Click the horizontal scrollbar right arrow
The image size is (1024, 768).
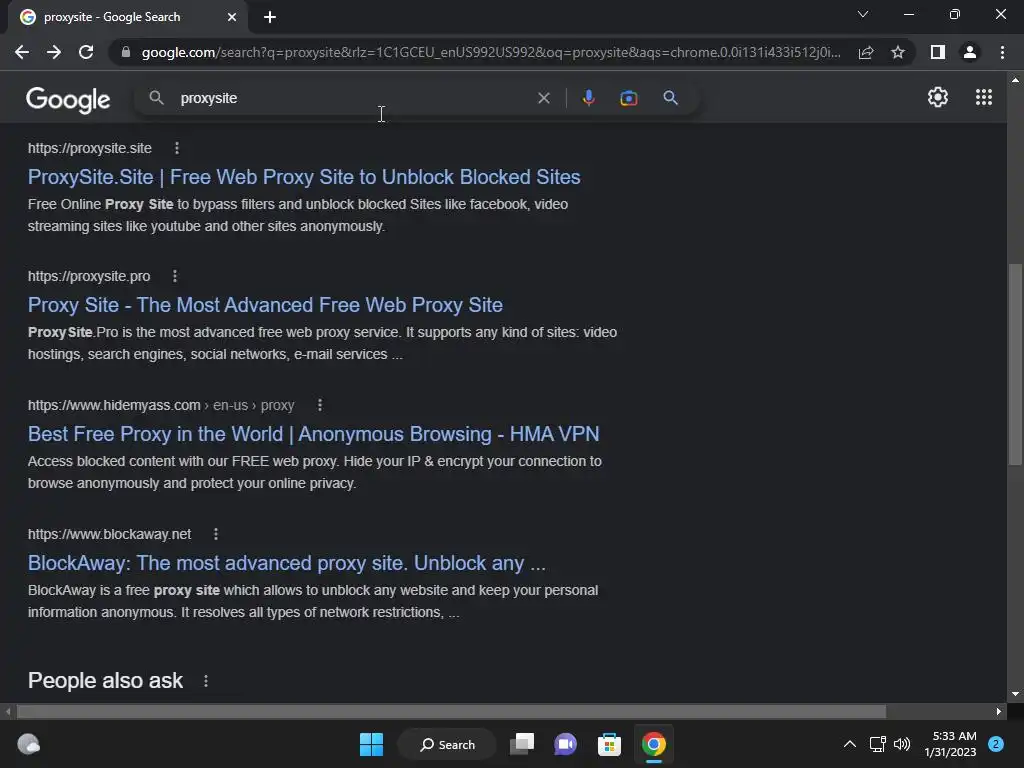pos(999,711)
